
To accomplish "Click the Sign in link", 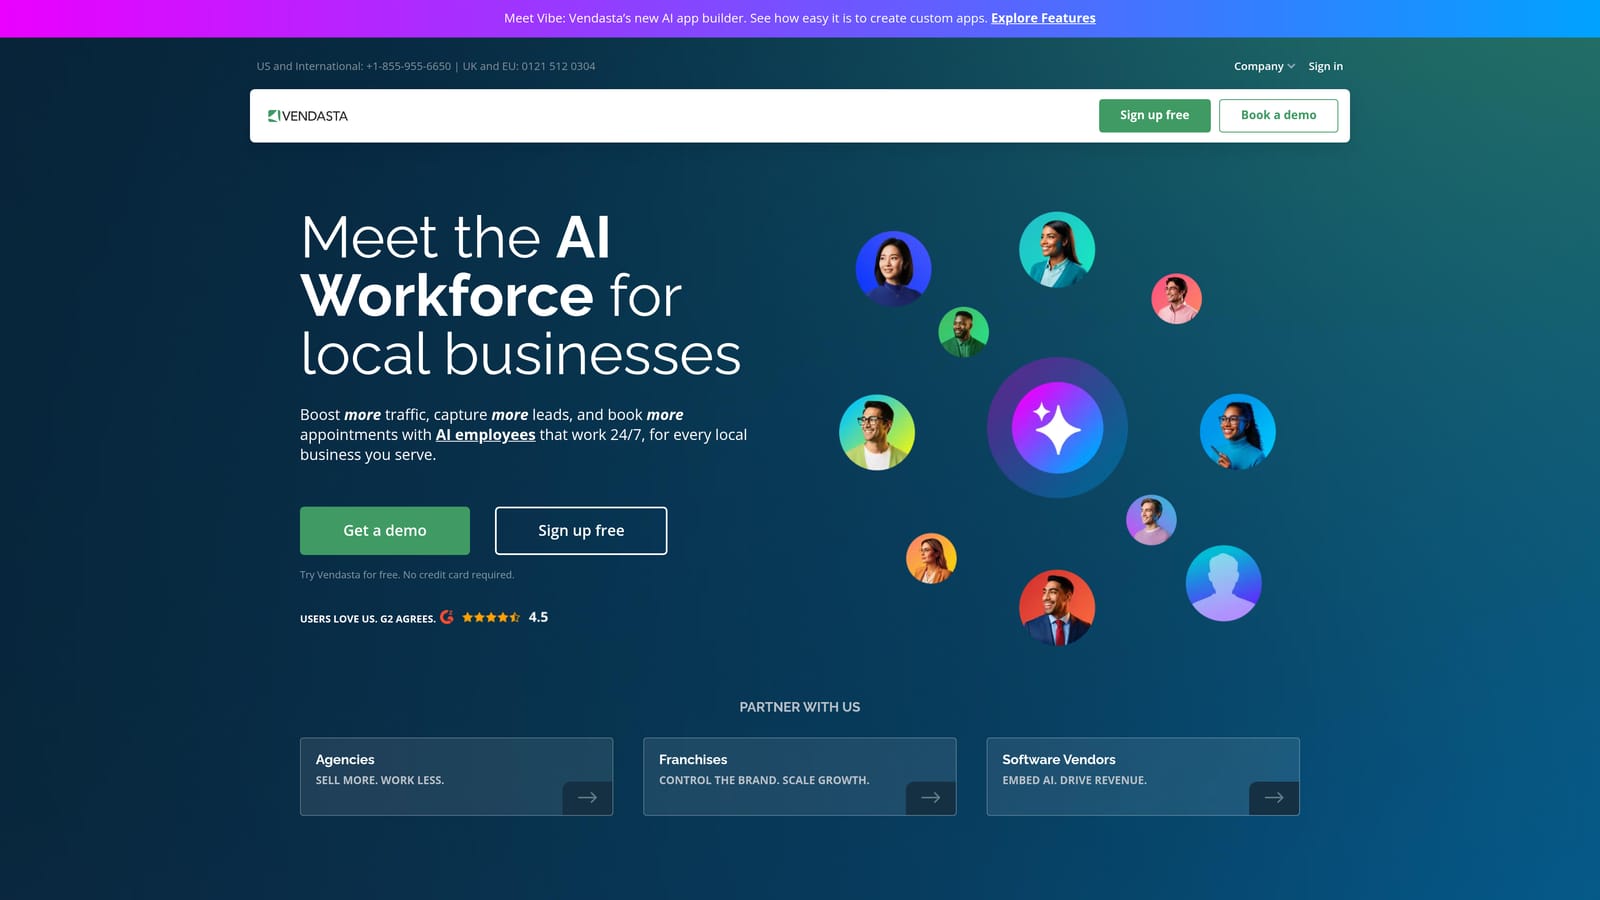I will pos(1325,66).
